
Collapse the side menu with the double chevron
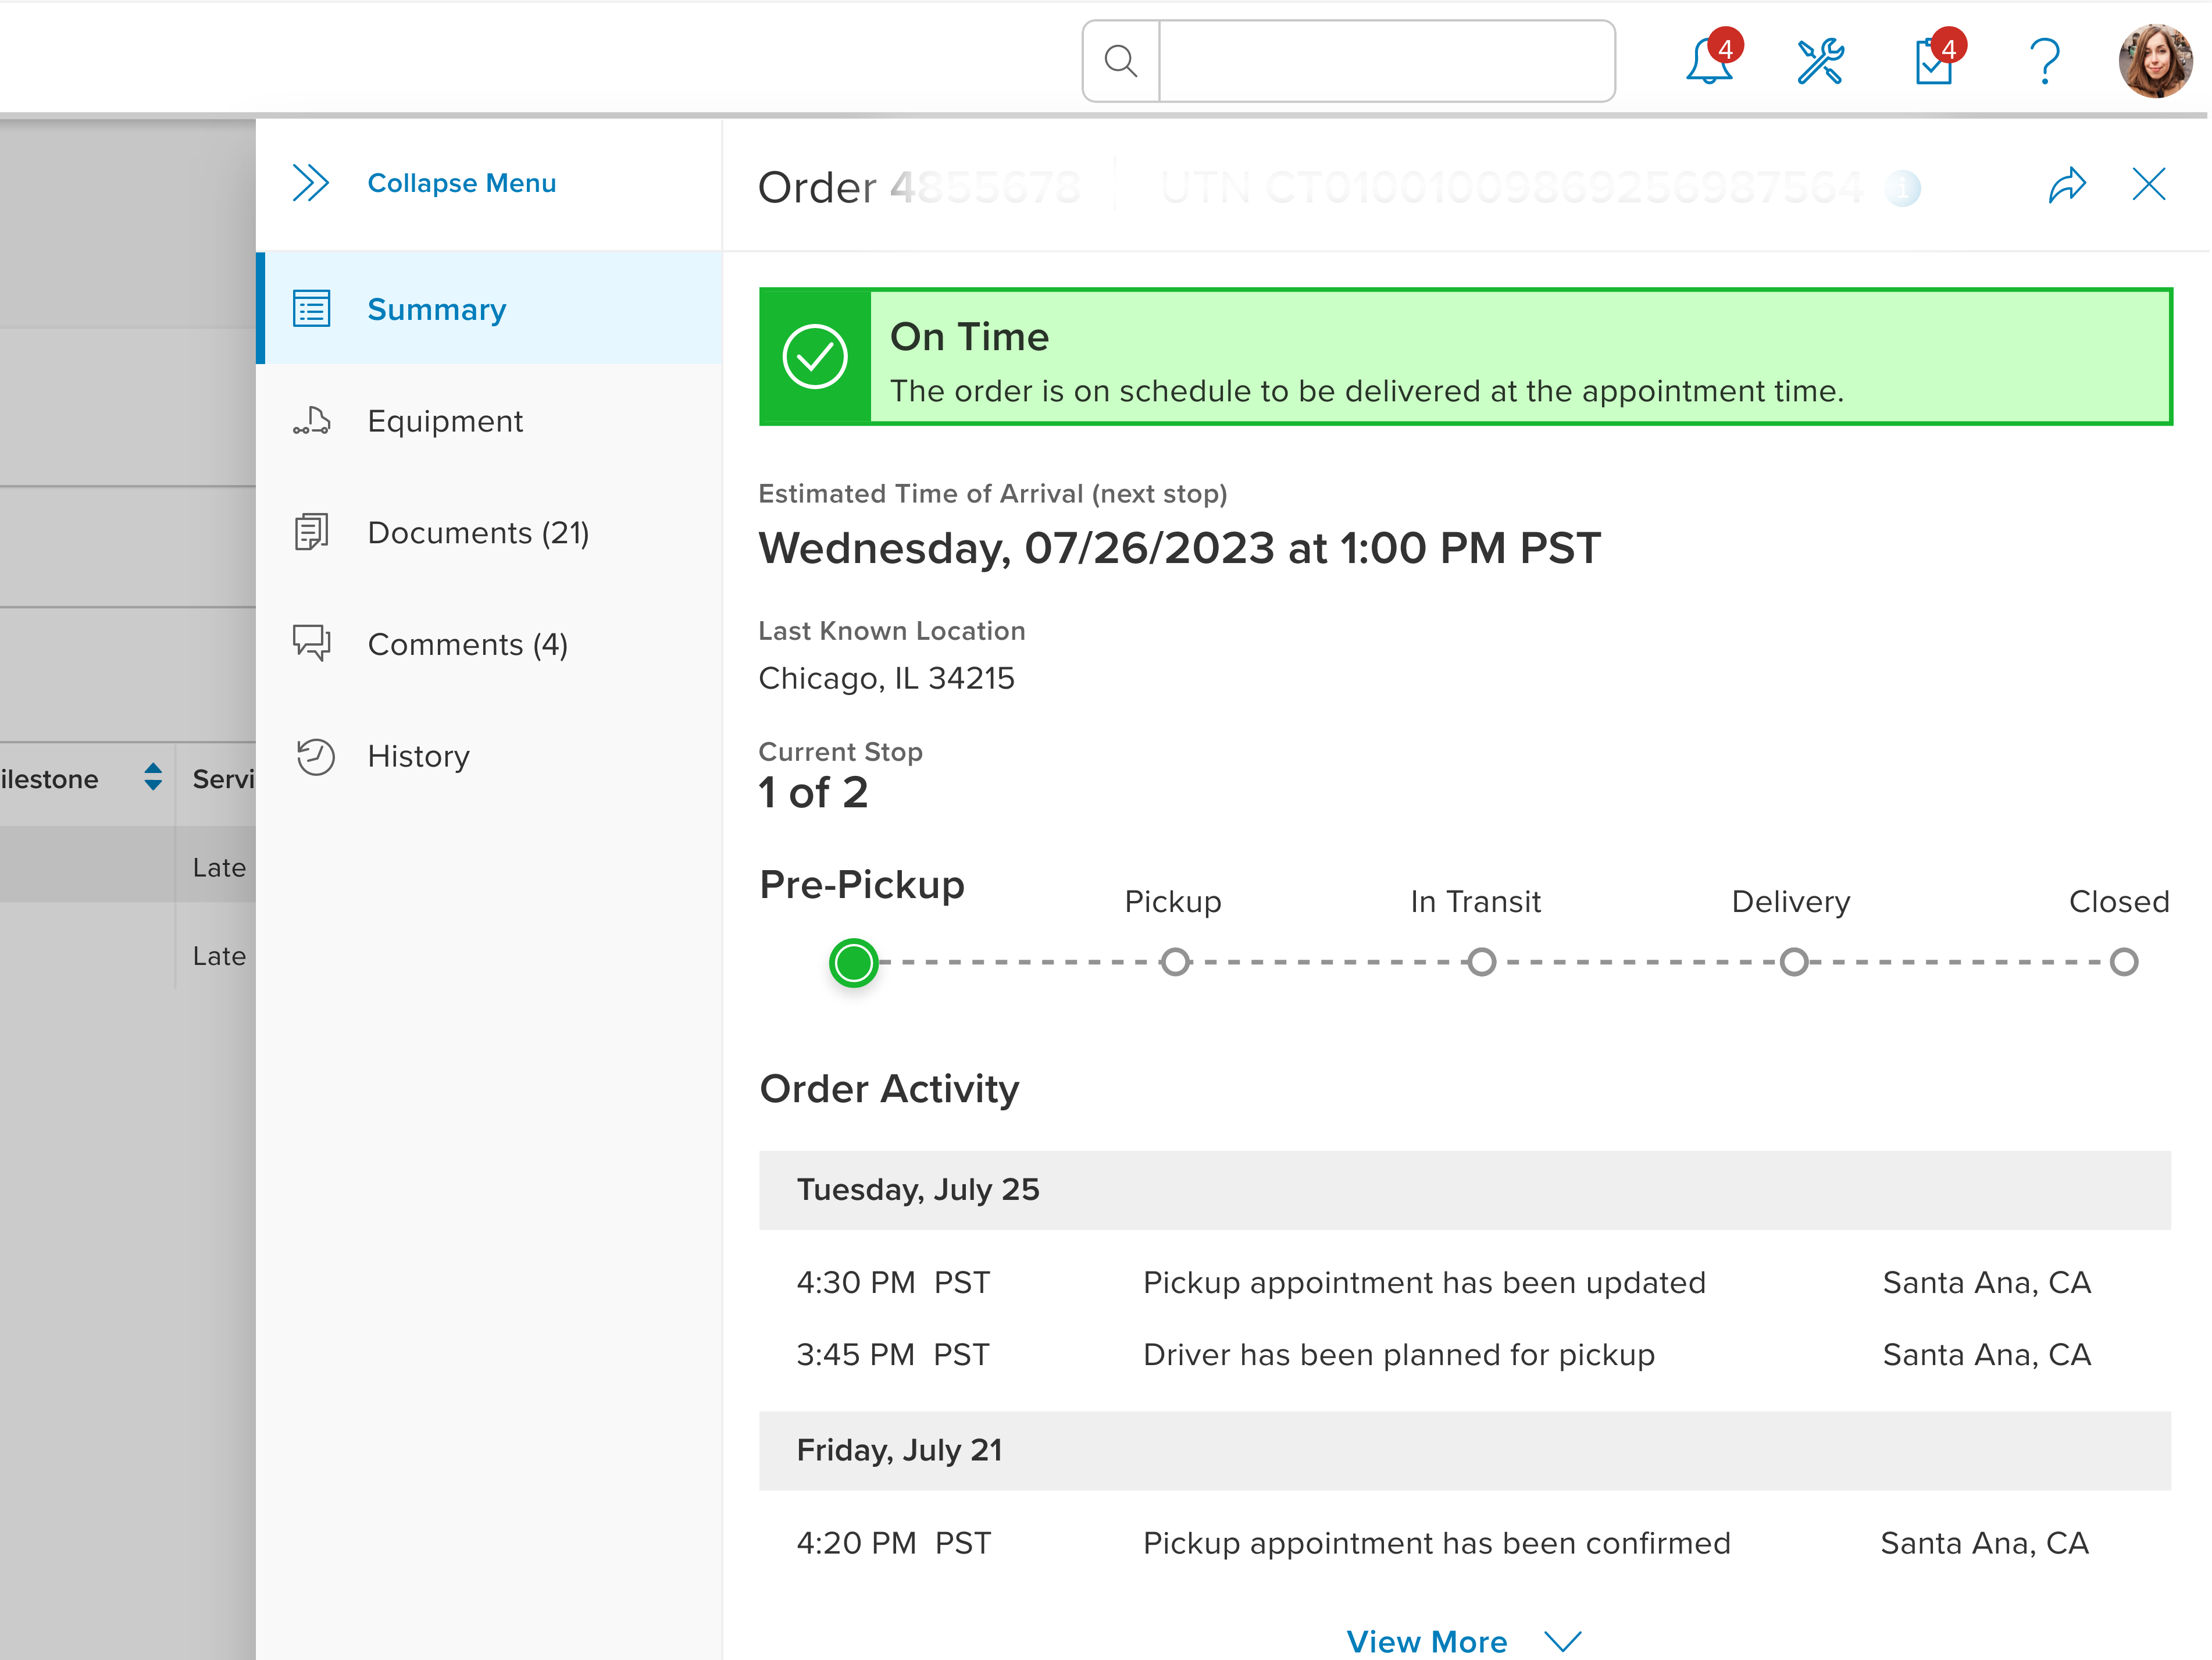click(x=310, y=183)
